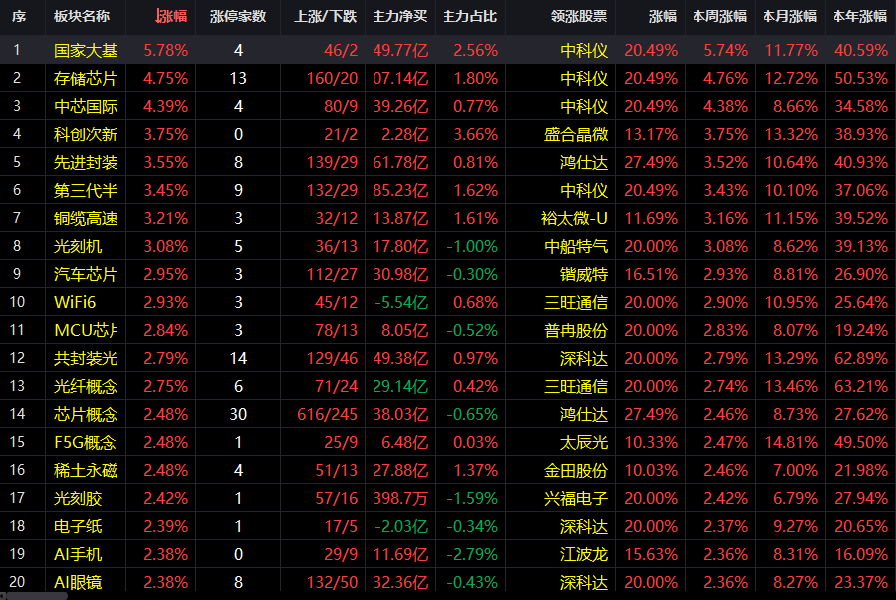The image size is (896, 600).
Task: Sort by 本年涨幅 column header
Action: tap(860, 17)
